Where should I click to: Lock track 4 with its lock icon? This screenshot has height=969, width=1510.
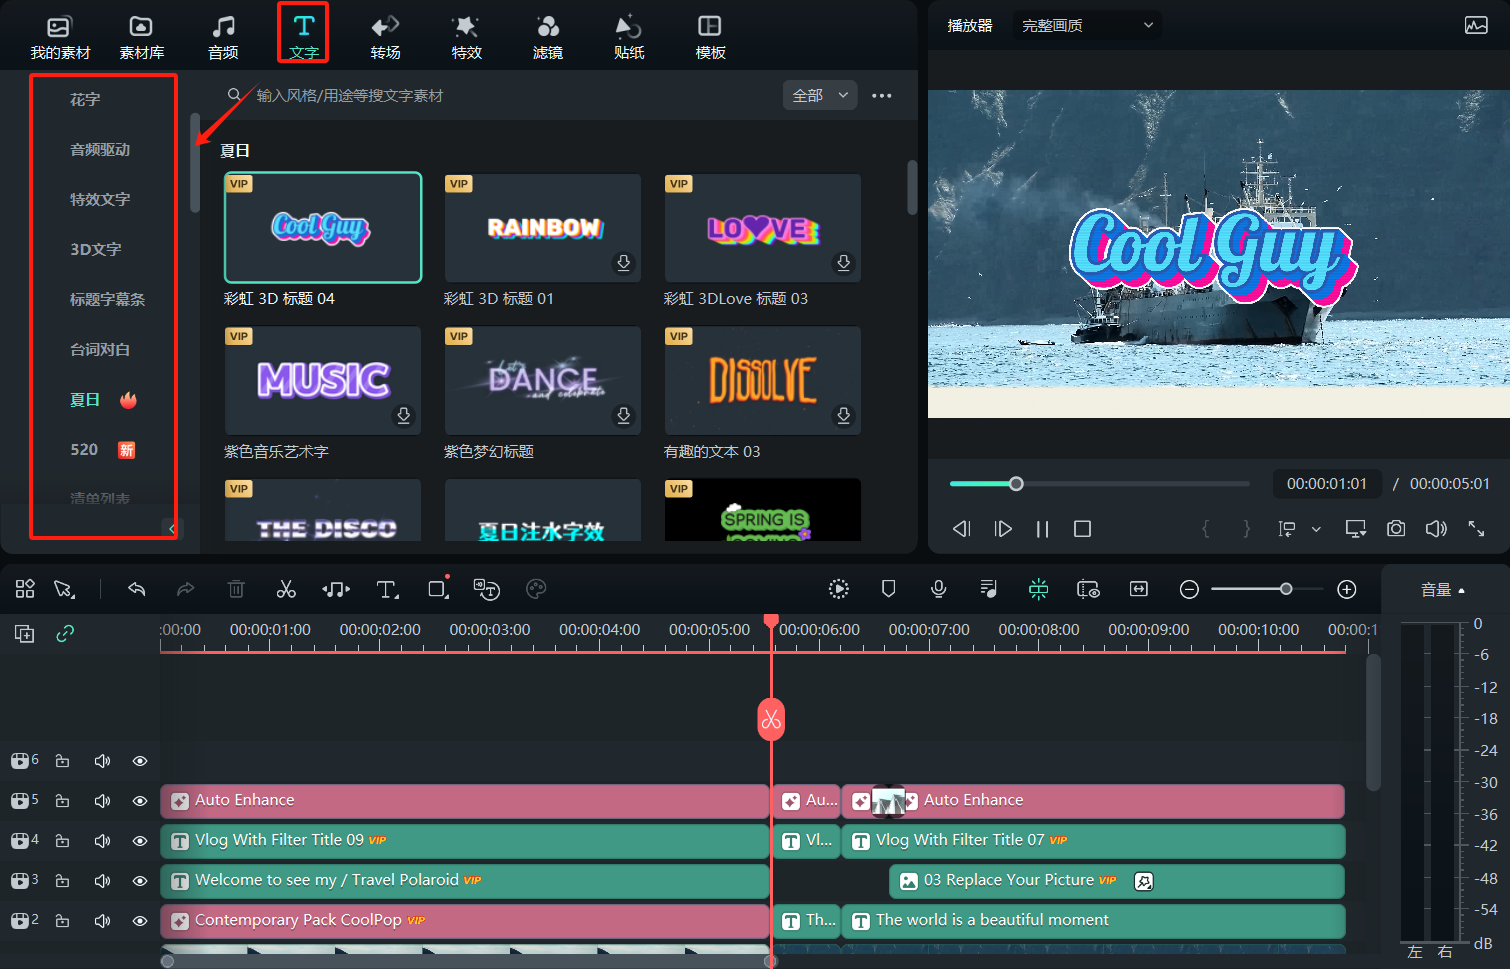click(x=62, y=841)
